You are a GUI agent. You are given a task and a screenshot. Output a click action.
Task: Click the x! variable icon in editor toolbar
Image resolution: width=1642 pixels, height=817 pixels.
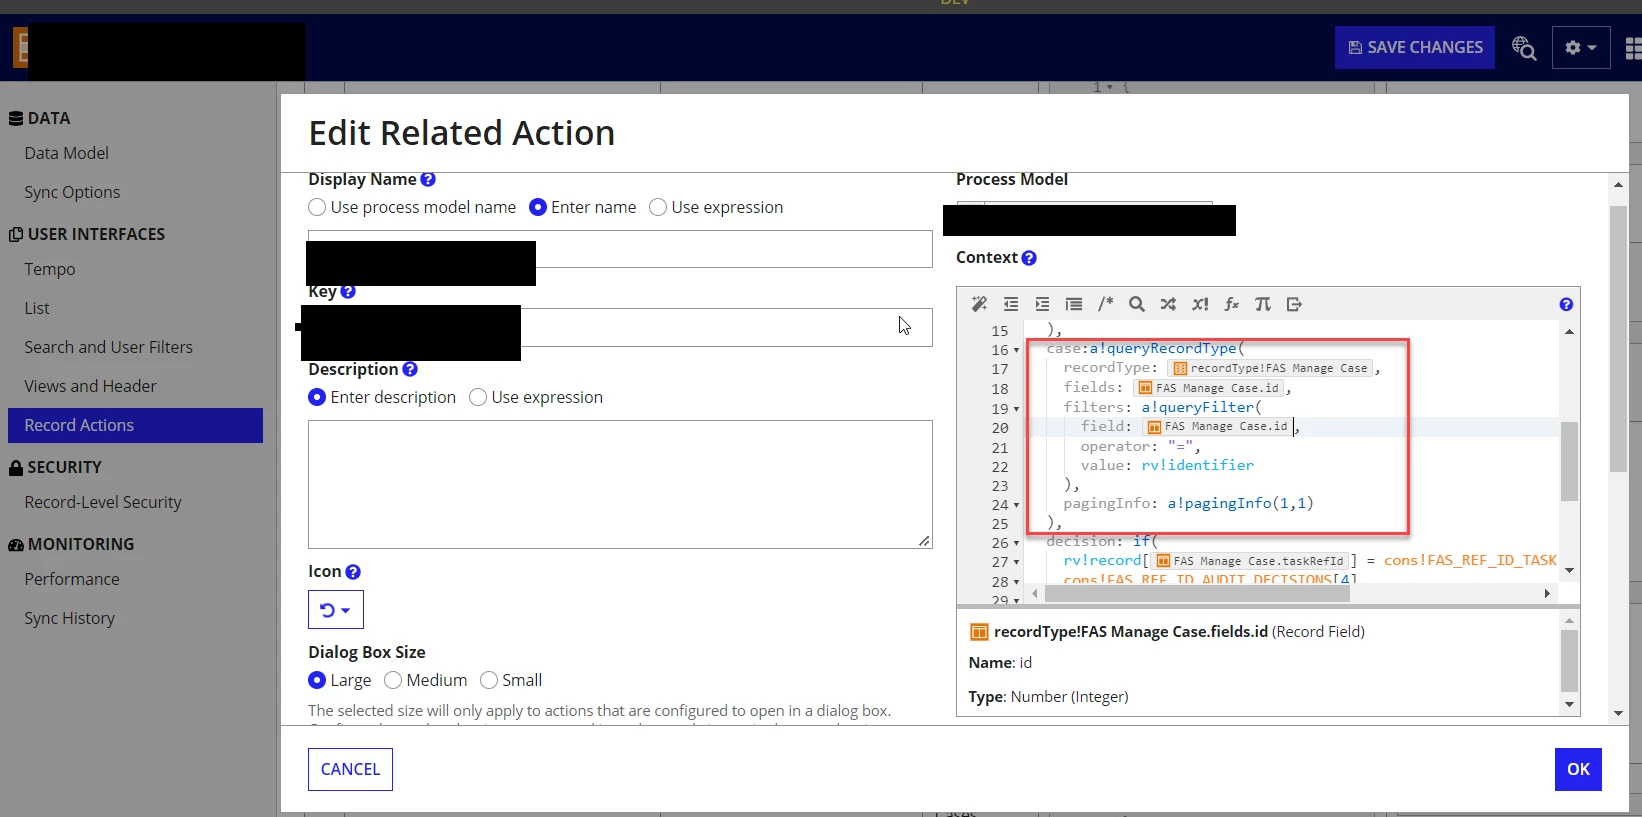(x=1200, y=304)
